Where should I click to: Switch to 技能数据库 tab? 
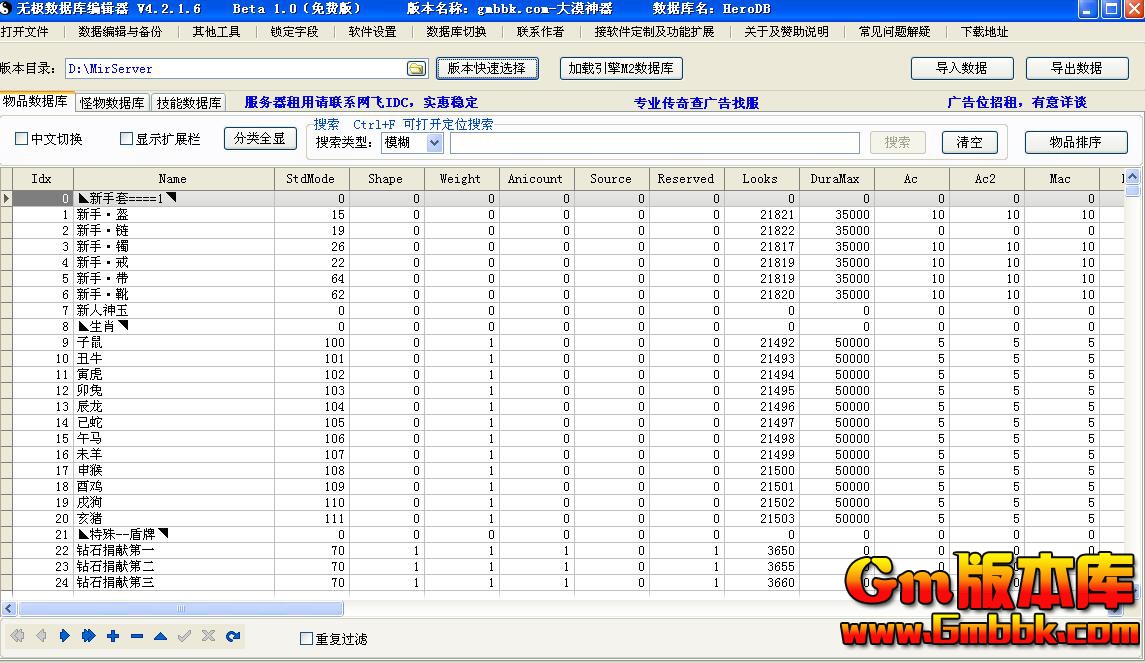click(x=189, y=103)
